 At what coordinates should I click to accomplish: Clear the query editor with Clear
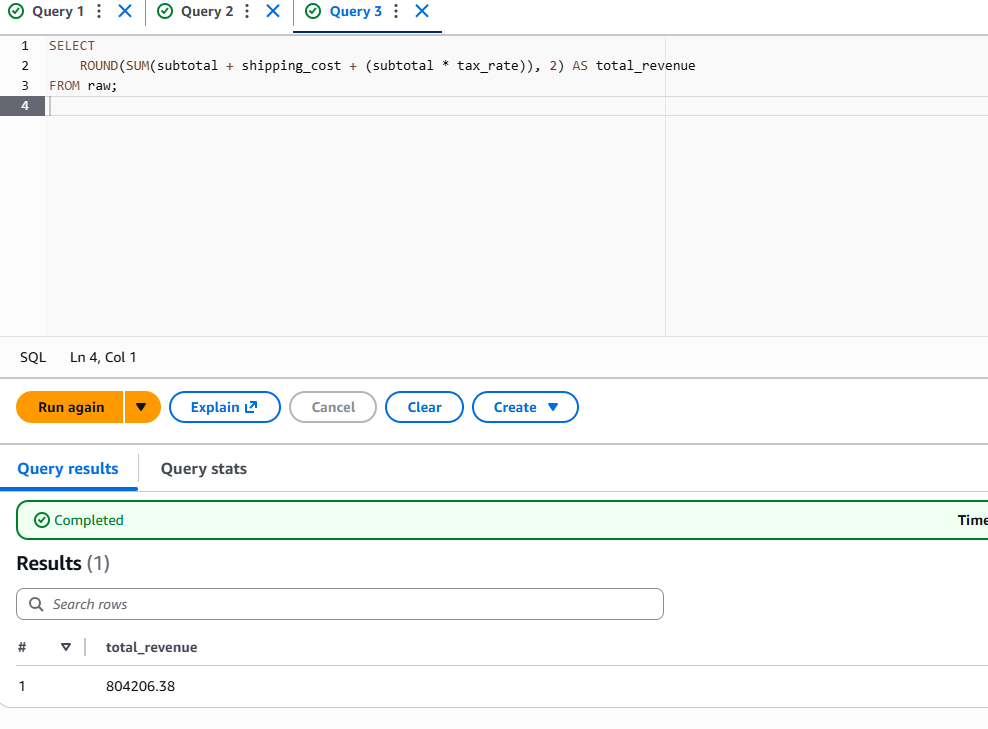[424, 407]
